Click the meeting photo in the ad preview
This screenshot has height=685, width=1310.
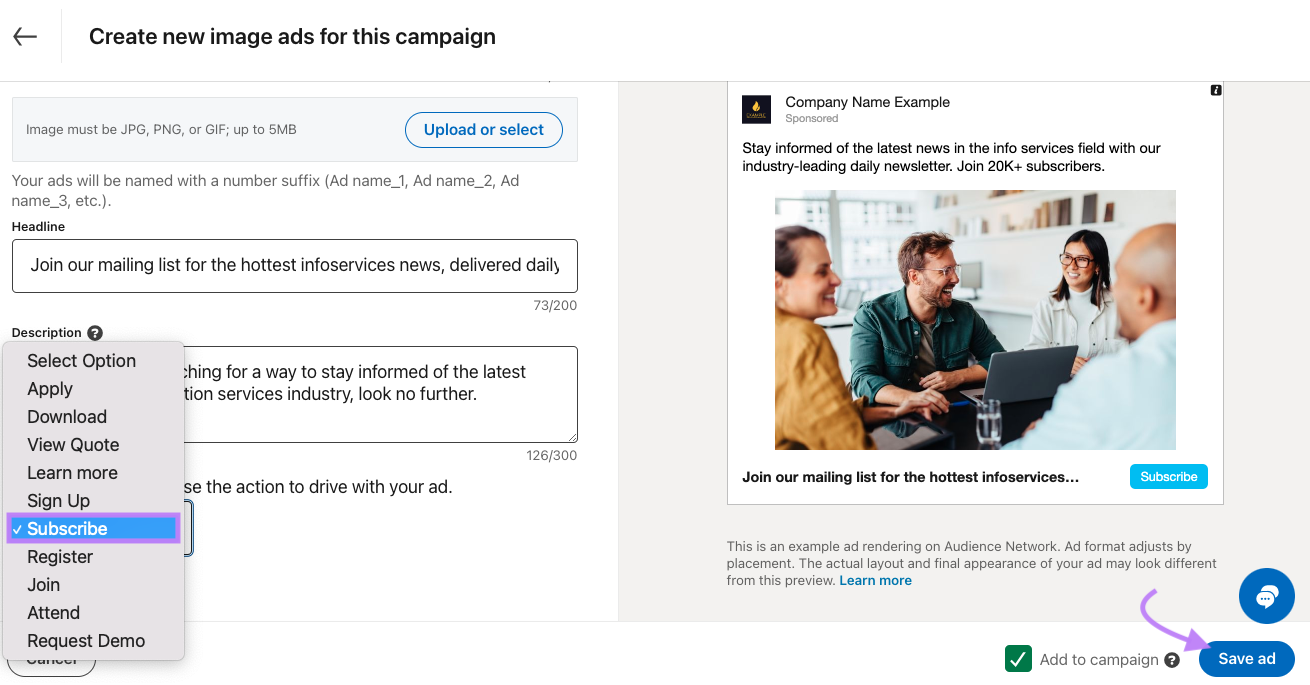click(974, 319)
